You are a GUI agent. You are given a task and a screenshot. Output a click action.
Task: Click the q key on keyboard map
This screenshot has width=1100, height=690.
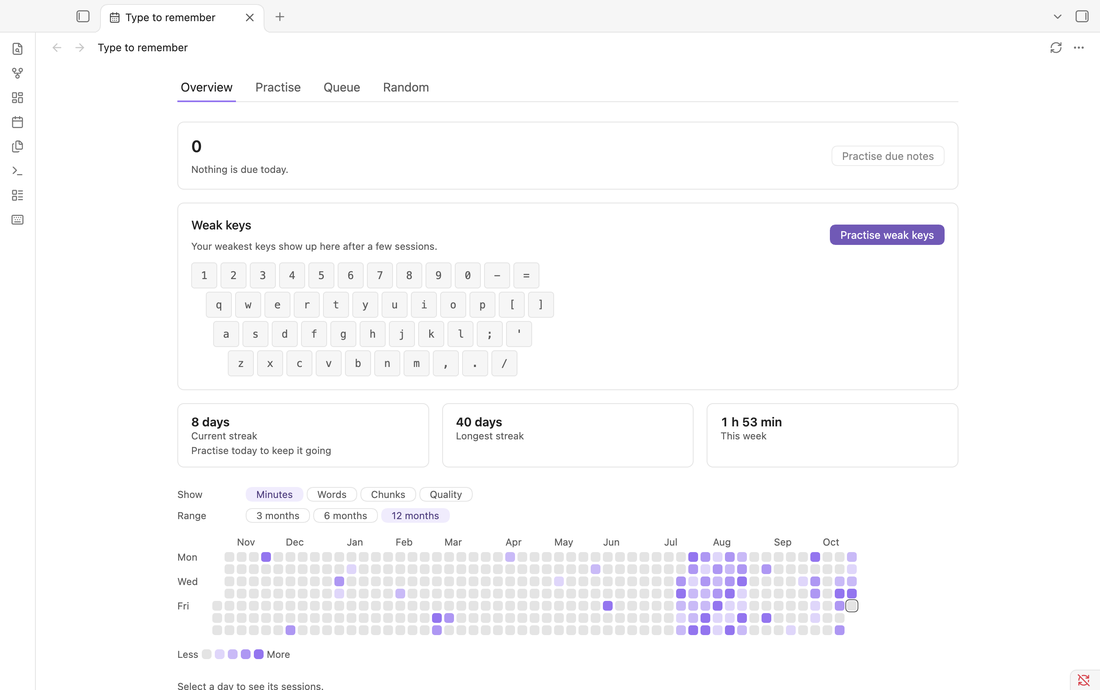(219, 305)
